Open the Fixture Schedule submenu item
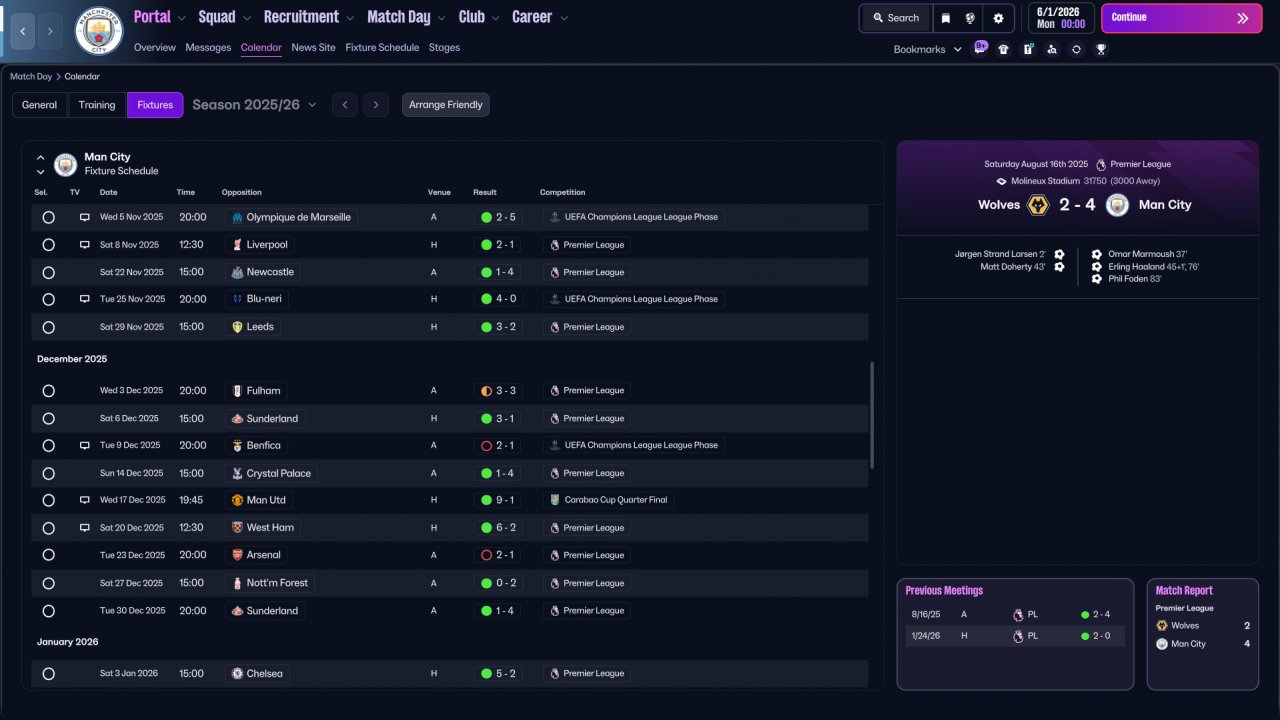Screen dimensions: 1280x720 pyautogui.click(x=382, y=47)
